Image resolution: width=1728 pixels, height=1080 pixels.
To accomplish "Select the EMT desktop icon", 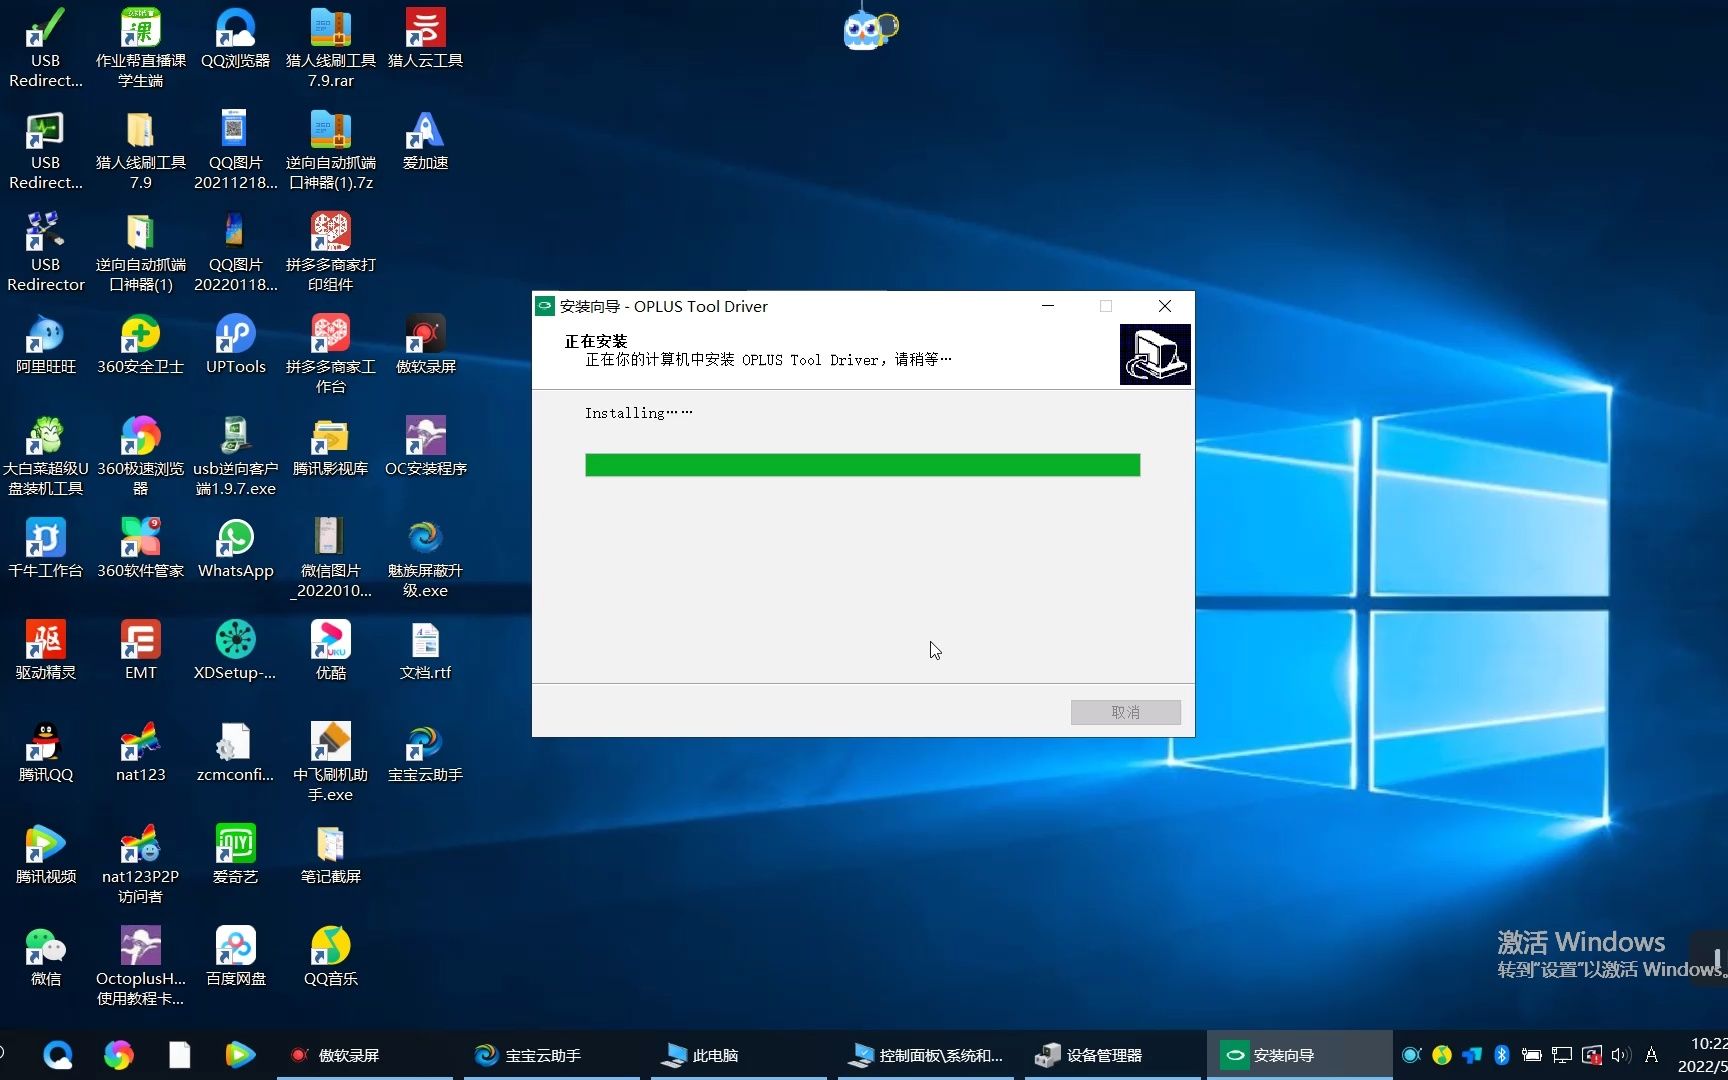I will 140,651.
